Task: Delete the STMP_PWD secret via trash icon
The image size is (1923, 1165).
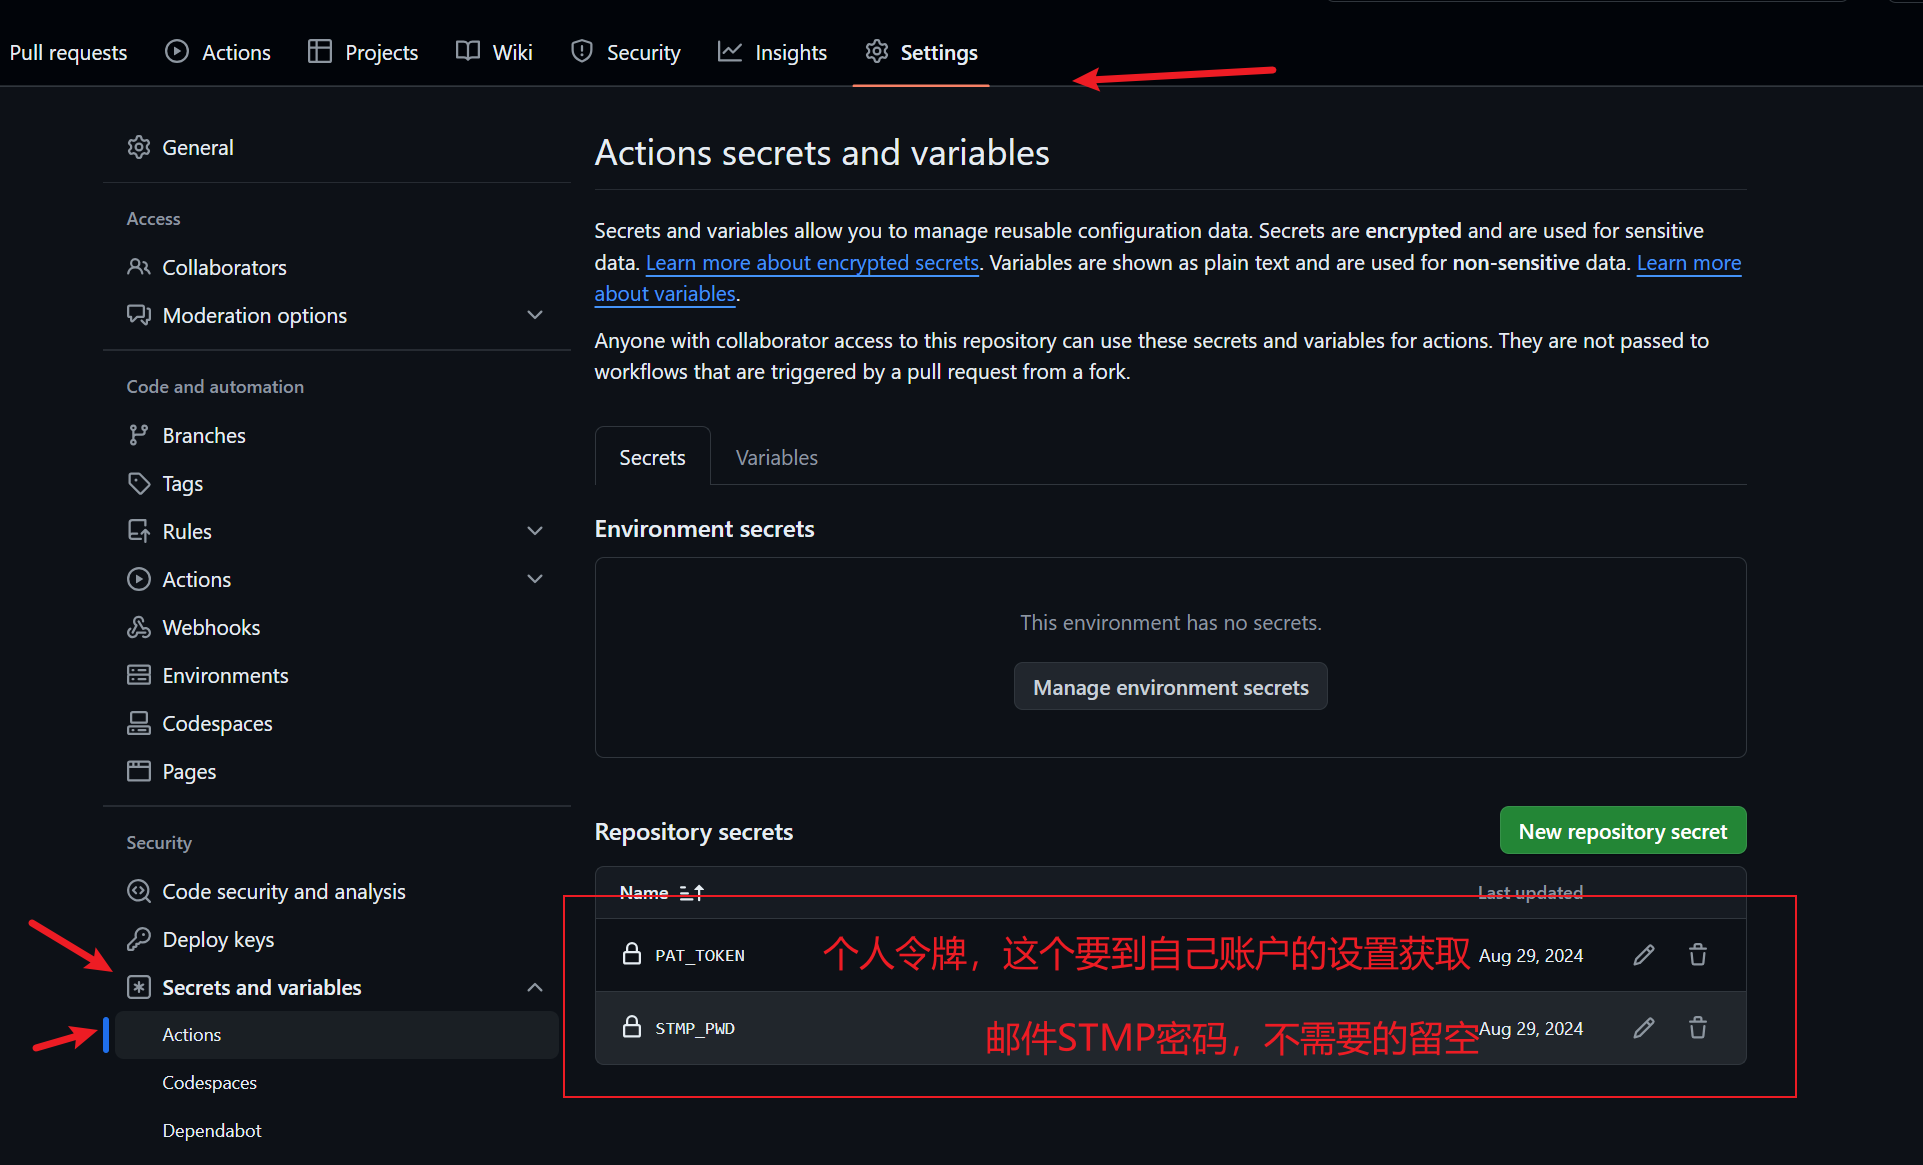Action: point(1697,1028)
